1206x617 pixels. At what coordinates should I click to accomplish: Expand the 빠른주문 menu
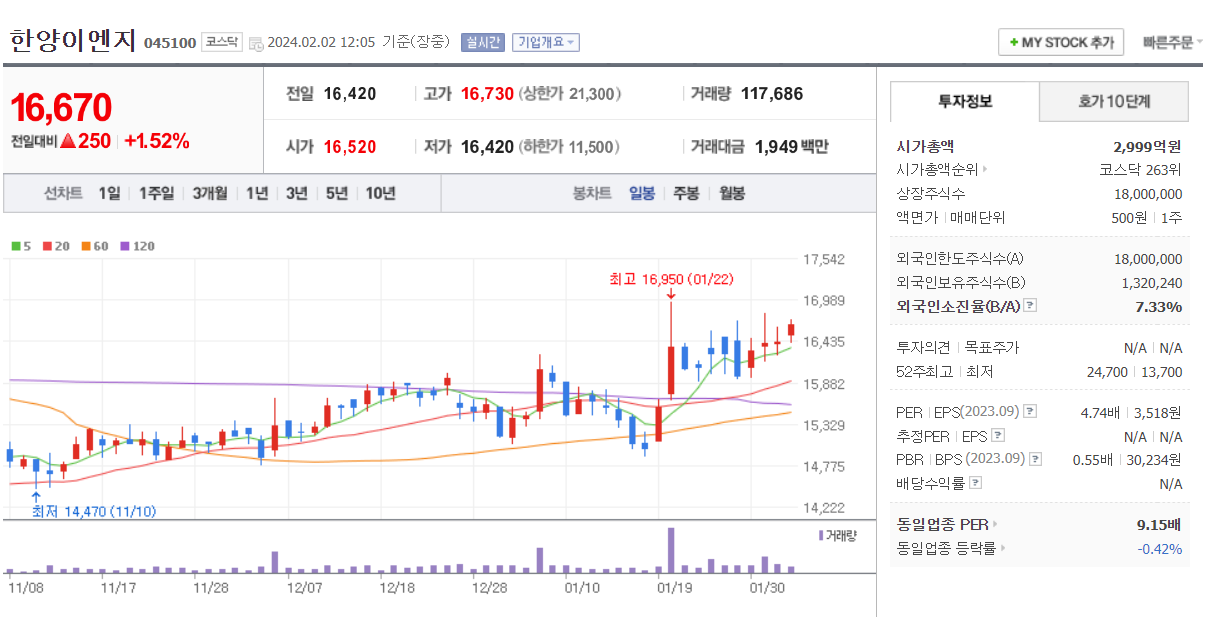tap(1172, 42)
